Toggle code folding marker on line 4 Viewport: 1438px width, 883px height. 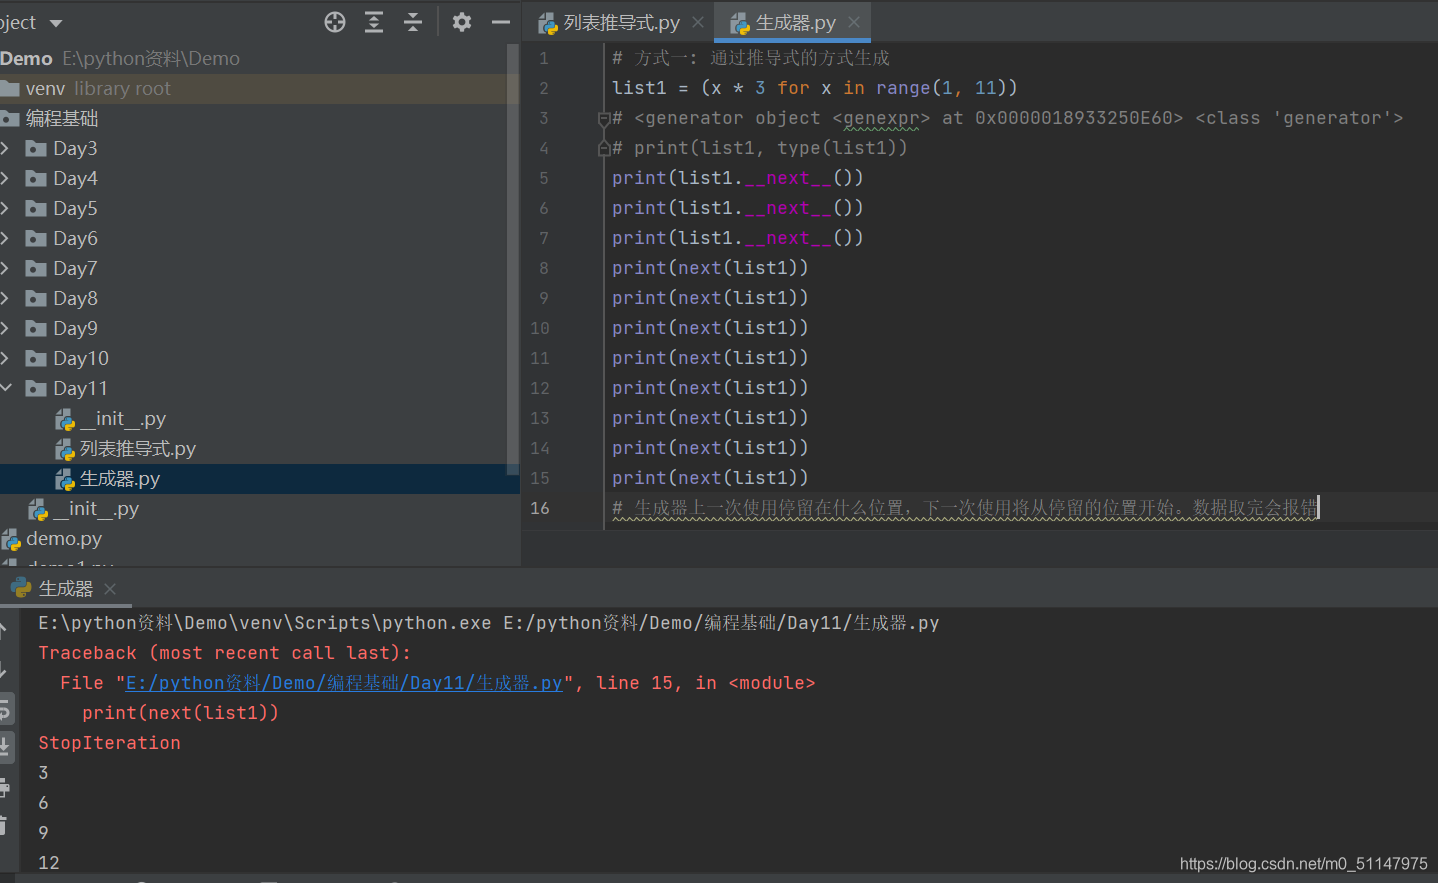pyautogui.click(x=603, y=149)
